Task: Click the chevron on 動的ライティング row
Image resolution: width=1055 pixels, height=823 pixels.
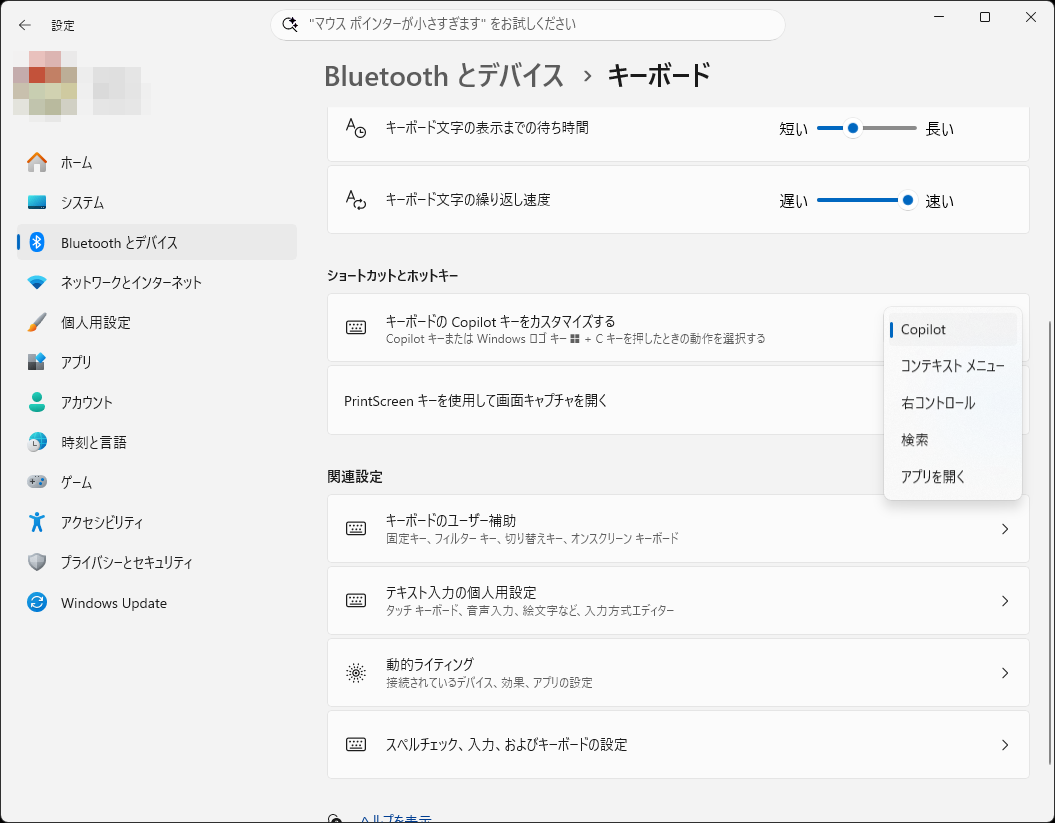Action: (1005, 673)
